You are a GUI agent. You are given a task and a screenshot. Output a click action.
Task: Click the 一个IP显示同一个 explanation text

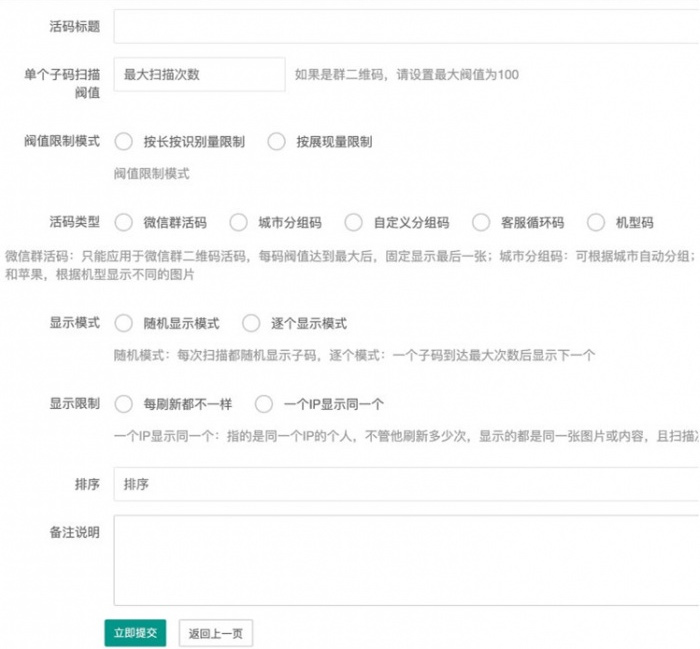pos(406,436)
